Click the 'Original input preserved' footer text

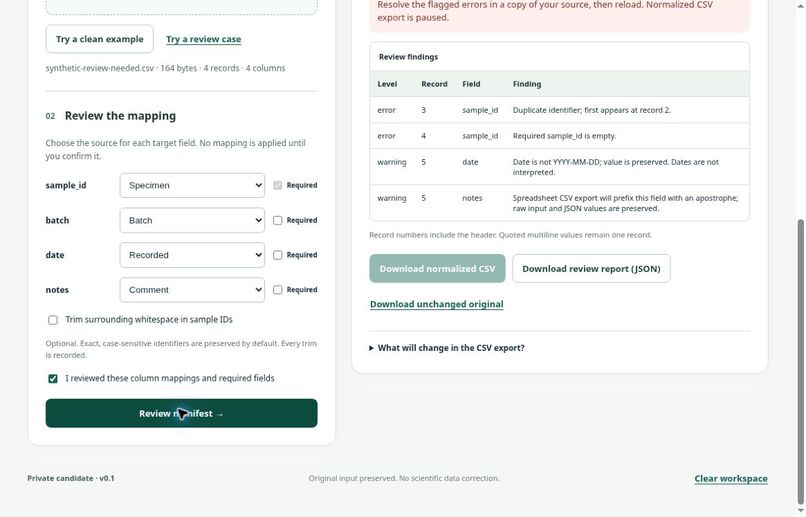[404, 478]
